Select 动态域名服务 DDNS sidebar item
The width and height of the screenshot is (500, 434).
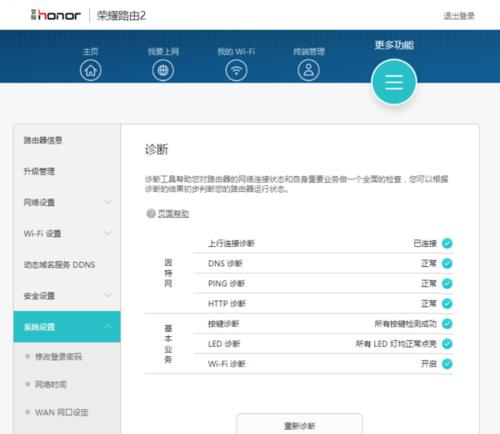coord(59,265)
